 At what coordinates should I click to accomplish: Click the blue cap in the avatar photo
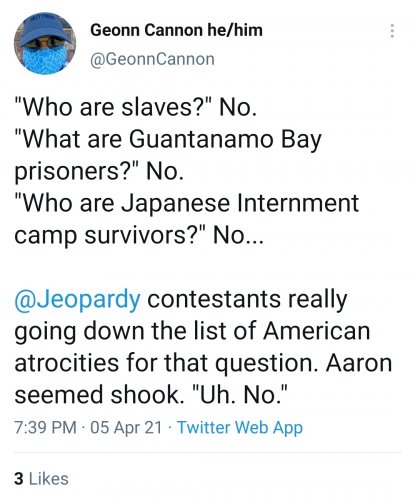[45, 28]
